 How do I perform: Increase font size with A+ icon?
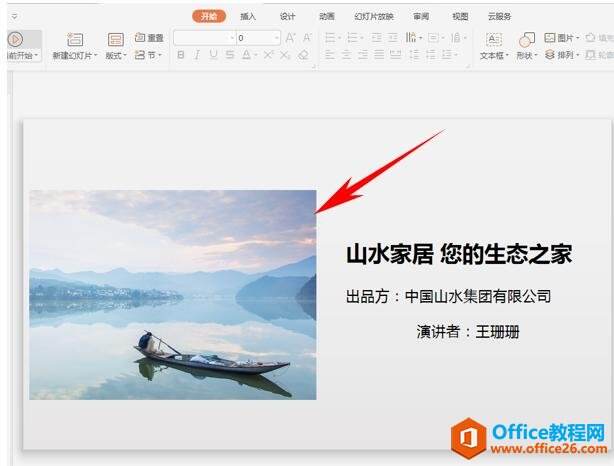(x=290, y=38)
